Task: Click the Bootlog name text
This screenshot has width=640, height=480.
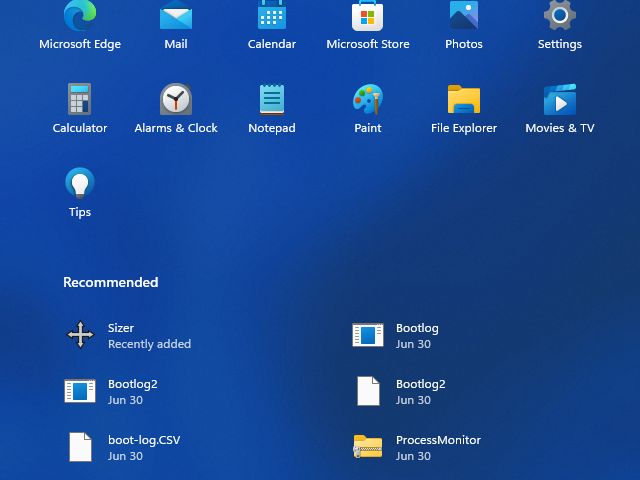Action: (x=417, y=328)
